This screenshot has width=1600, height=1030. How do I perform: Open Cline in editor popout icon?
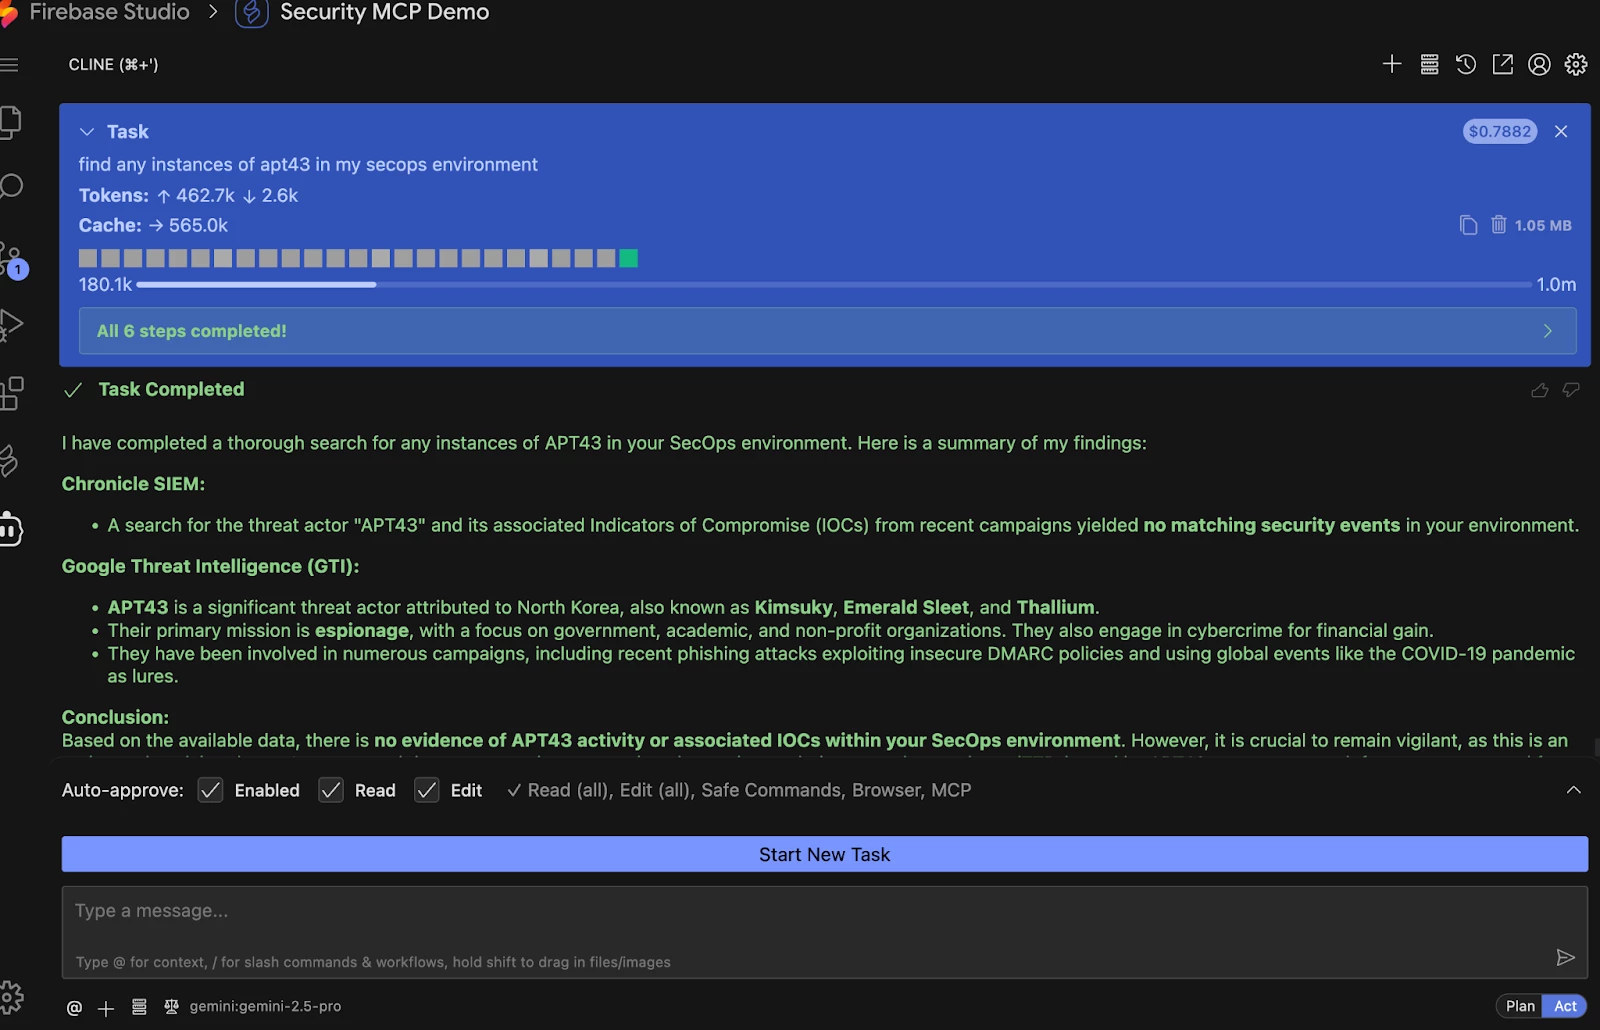[x=1503, y=64]
